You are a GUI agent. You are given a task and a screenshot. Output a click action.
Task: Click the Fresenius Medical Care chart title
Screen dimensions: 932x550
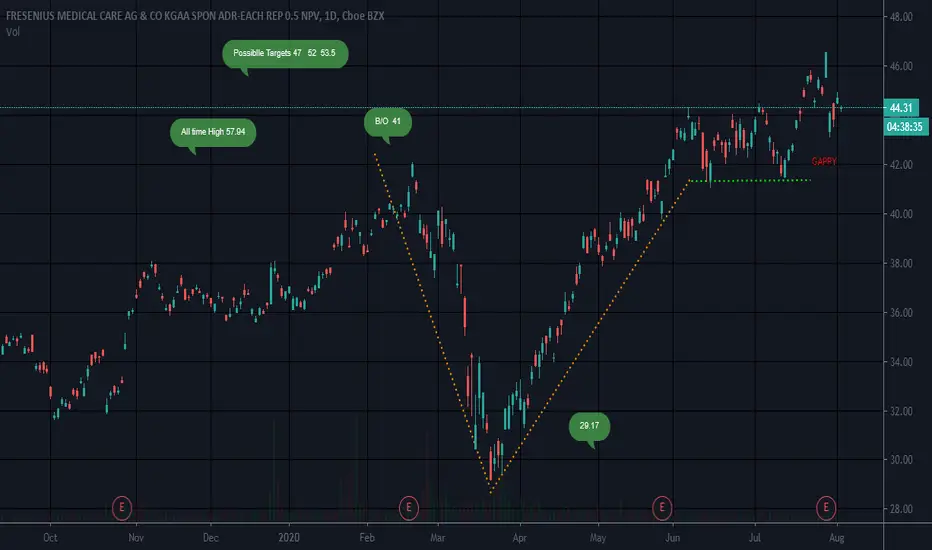tap(195, 16)
